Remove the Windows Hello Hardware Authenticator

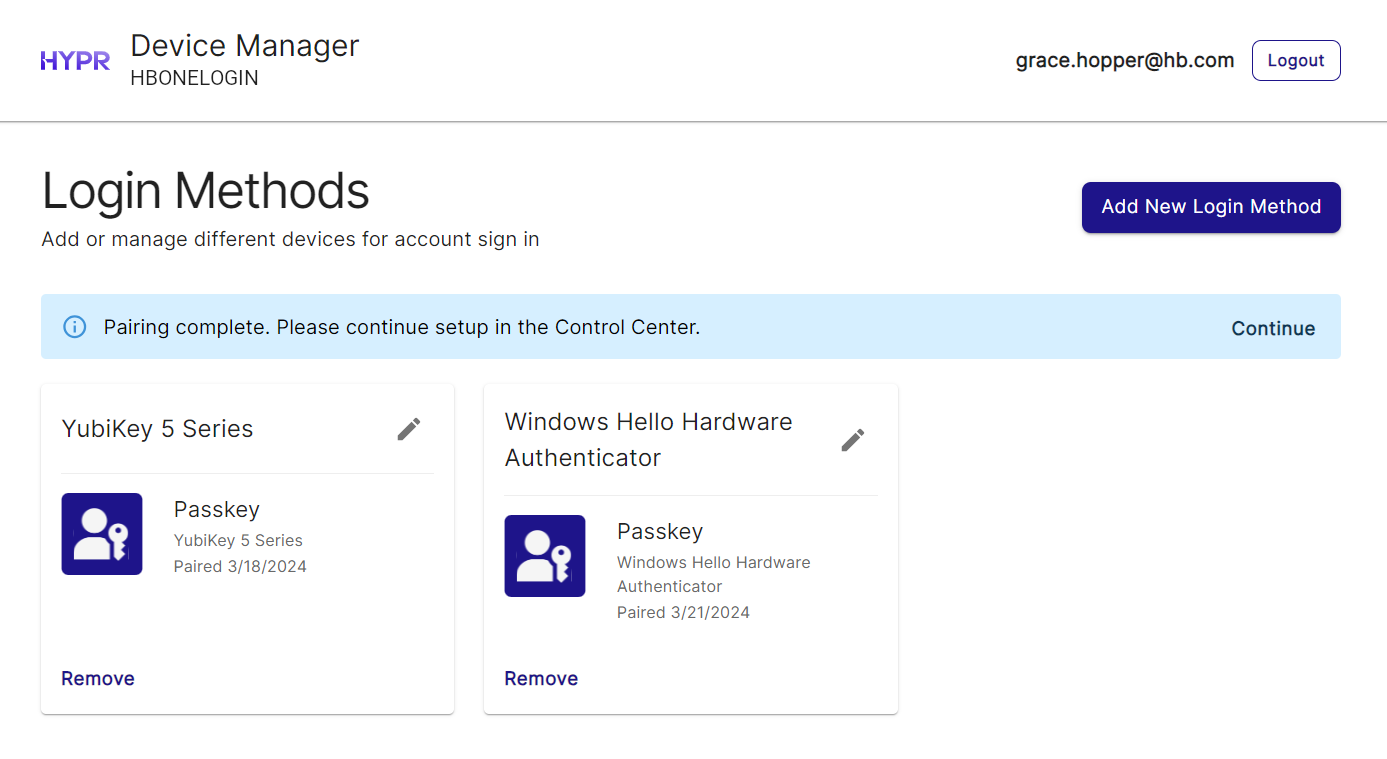[541, 678]
